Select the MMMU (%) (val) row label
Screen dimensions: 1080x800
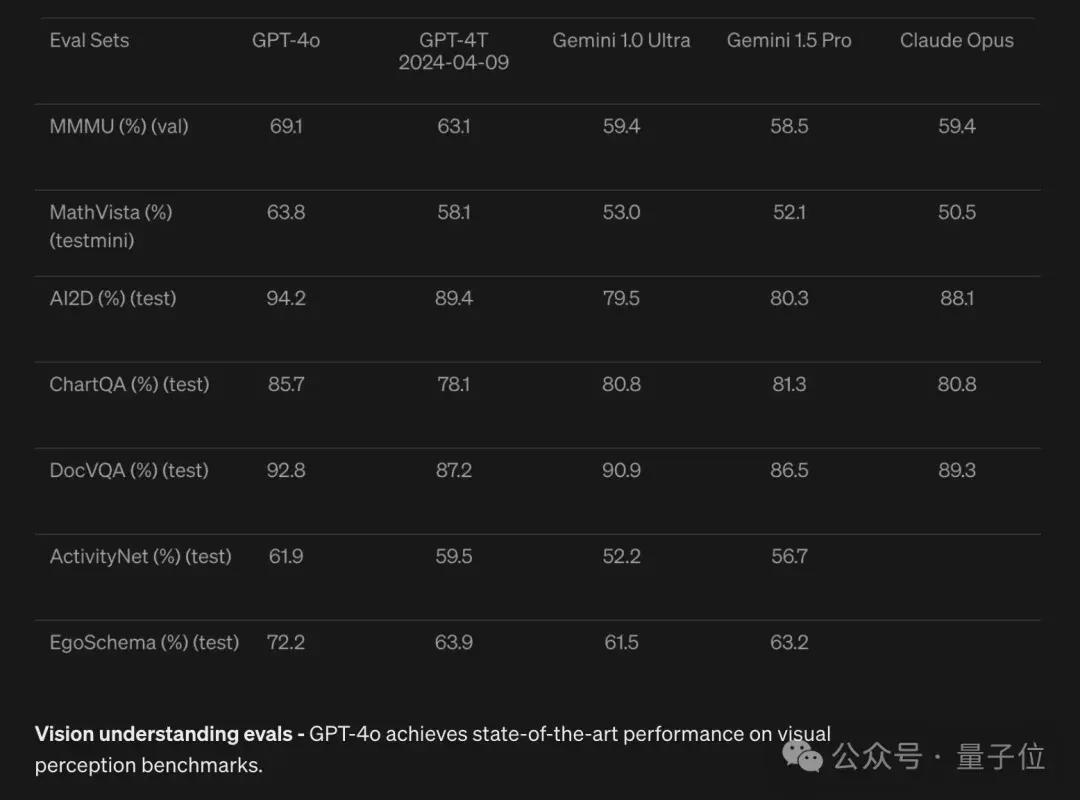tap(119, 126)
